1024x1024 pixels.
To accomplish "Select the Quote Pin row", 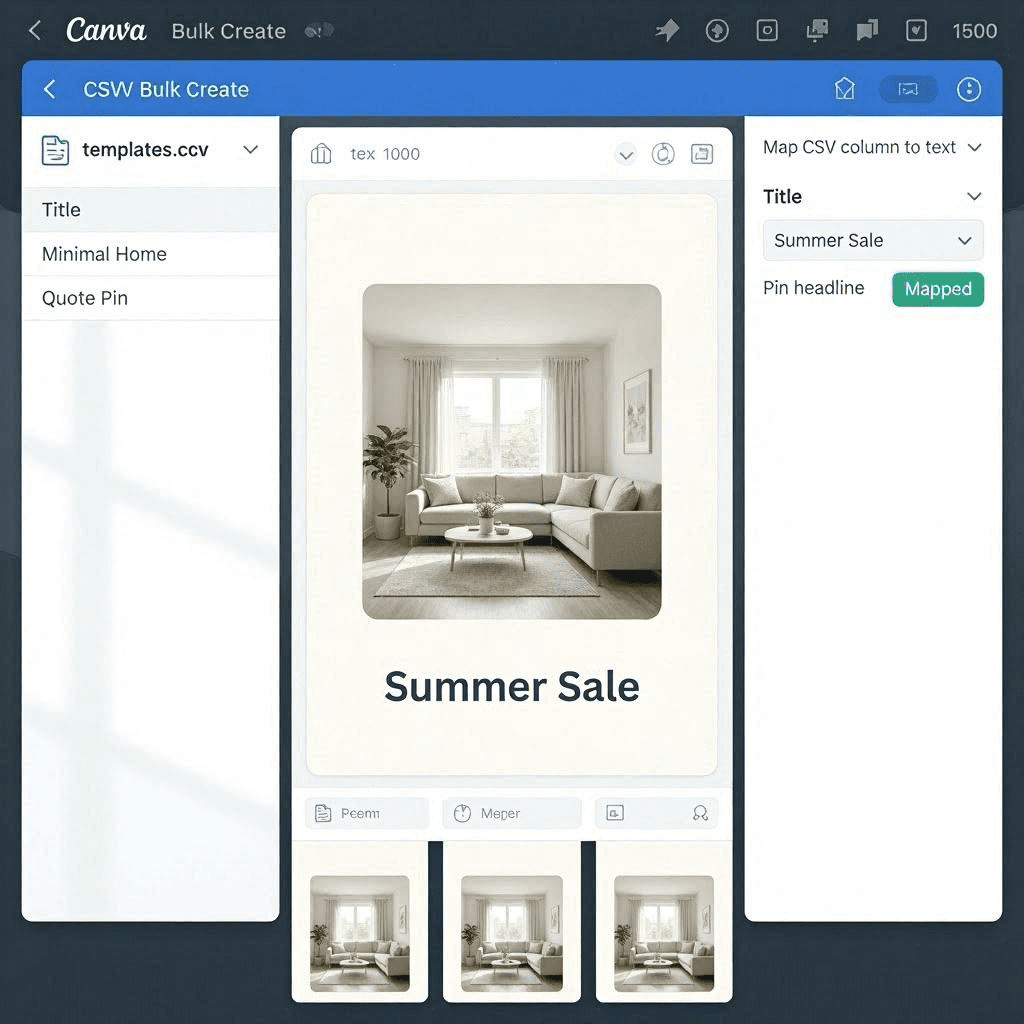I will [150, 298].
